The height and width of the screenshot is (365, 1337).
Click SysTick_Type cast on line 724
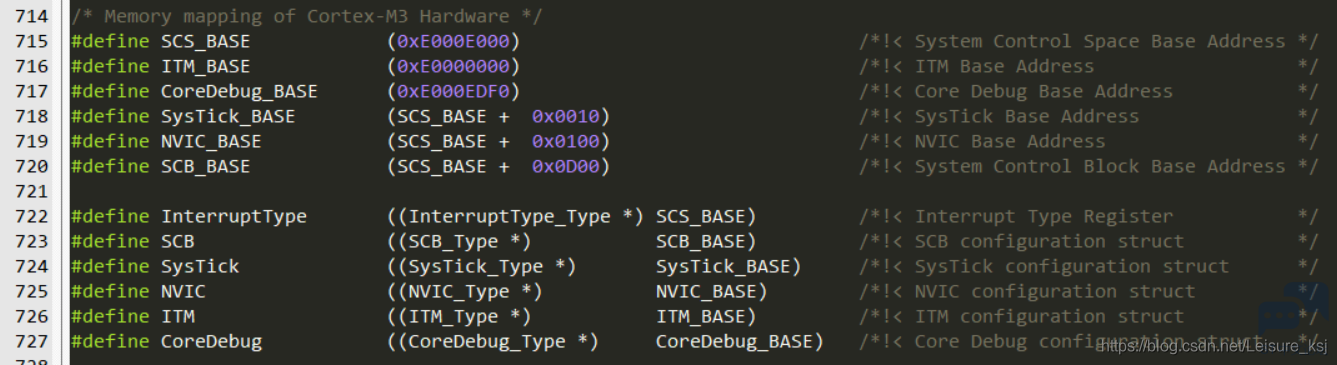tap(487, 266)
